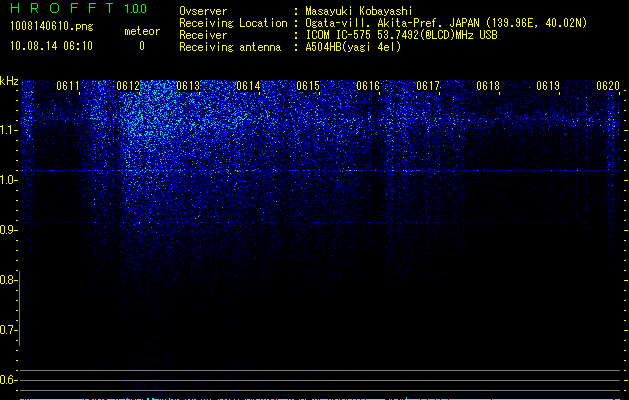Click the Ovserver field label

(x=203, y=11)
